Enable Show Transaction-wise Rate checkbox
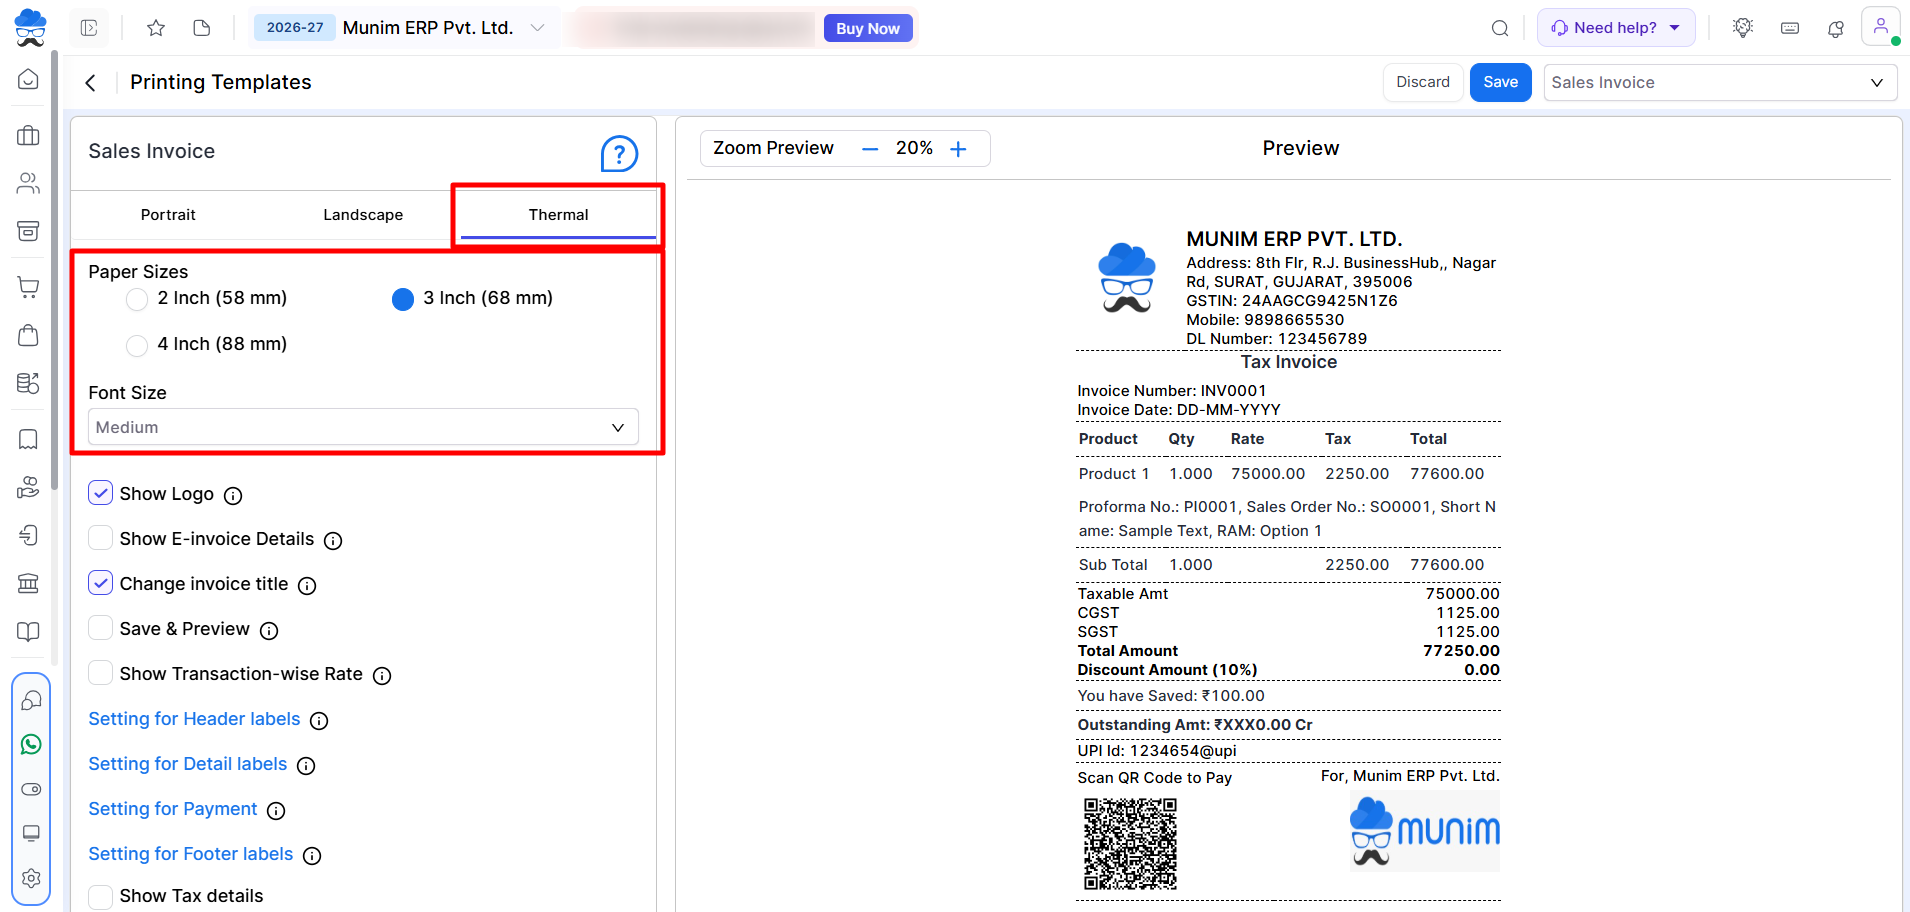Image resolution: width=1910 pixels, height=912 pixels. pos(101,673)
